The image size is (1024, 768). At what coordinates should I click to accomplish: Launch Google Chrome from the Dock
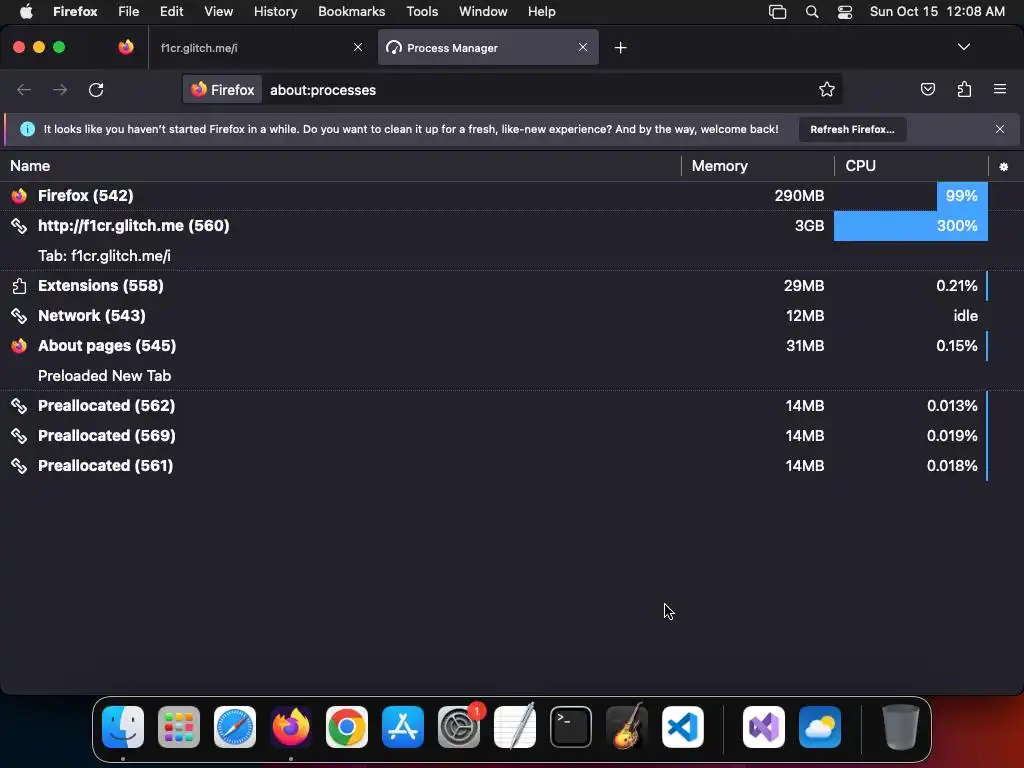click(x=347, y=727)
